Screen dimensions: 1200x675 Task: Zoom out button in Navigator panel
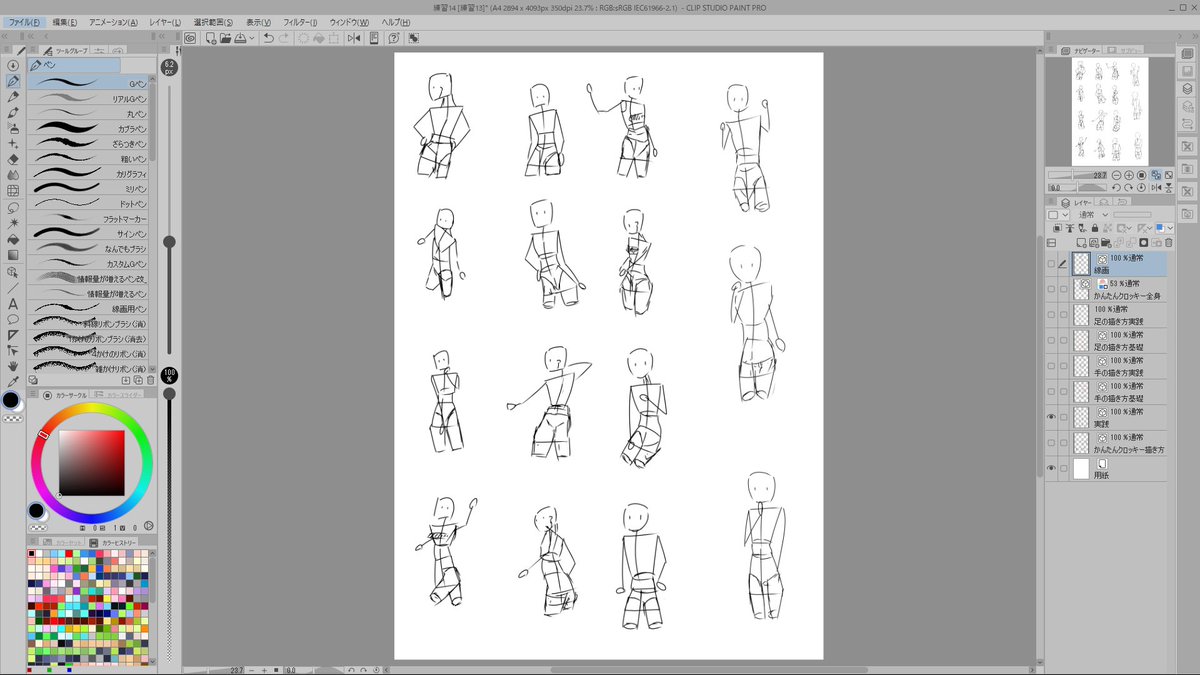[1116, 175]
